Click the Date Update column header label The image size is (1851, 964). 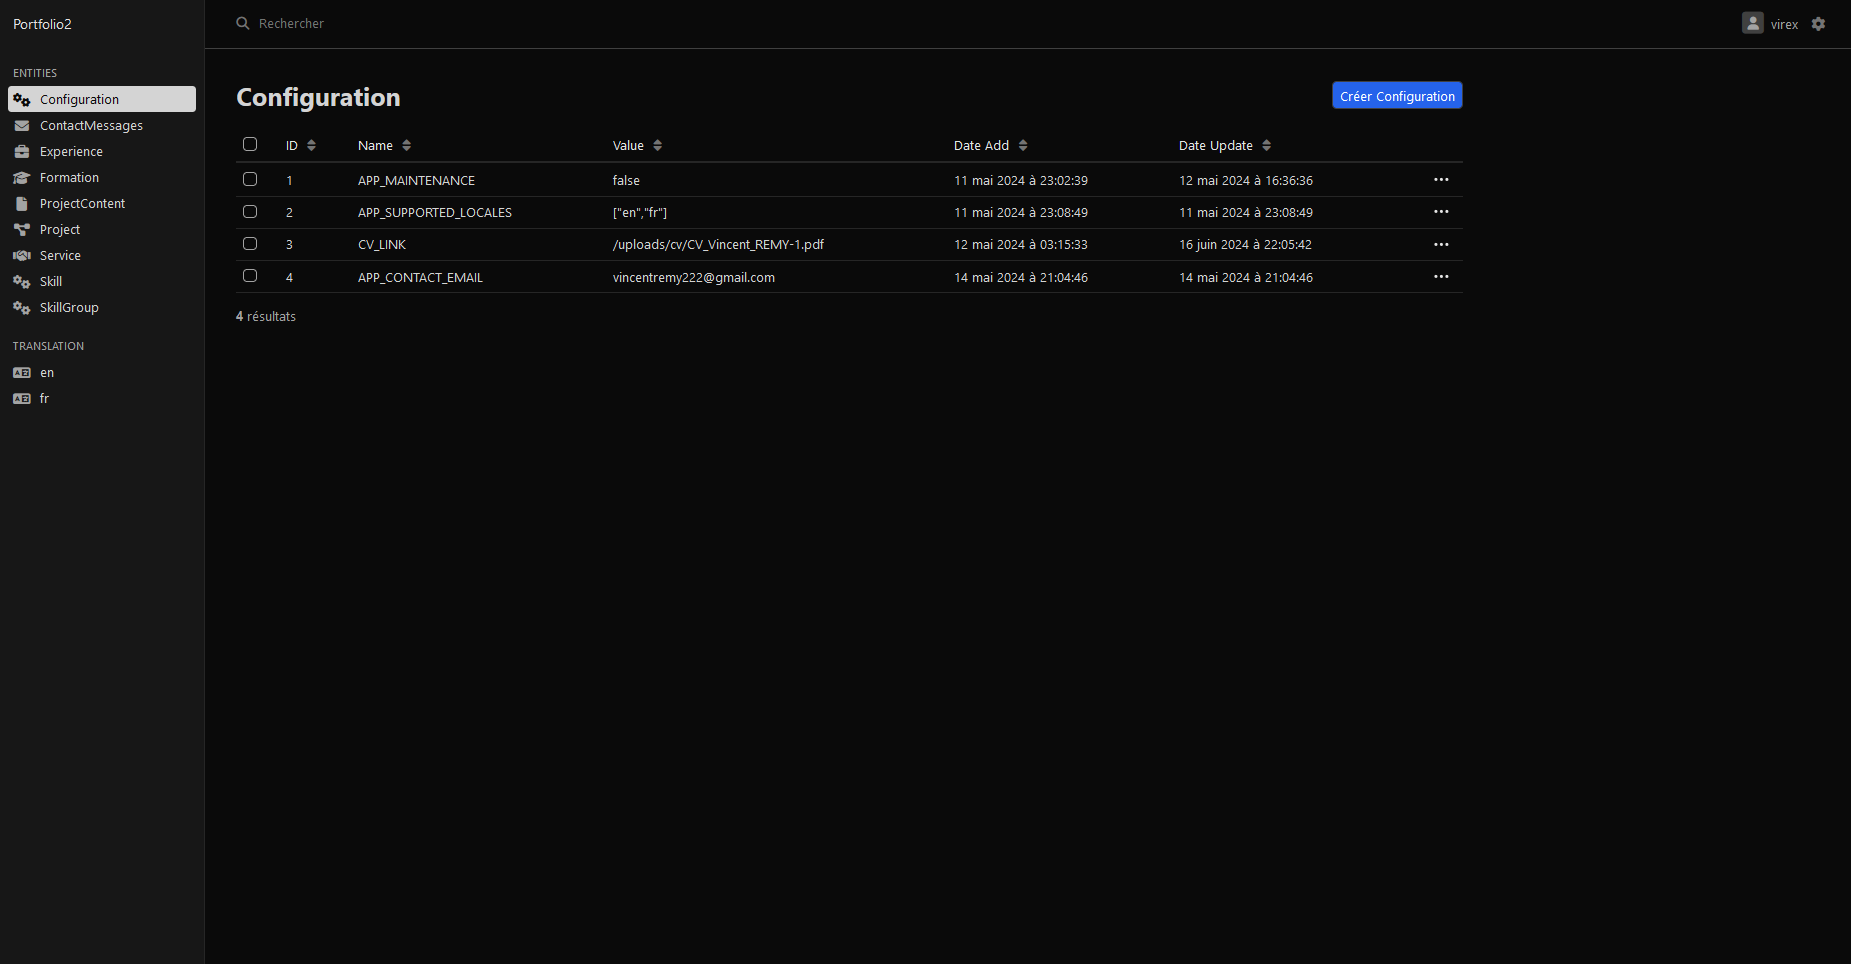click(x=1215, y=146)
